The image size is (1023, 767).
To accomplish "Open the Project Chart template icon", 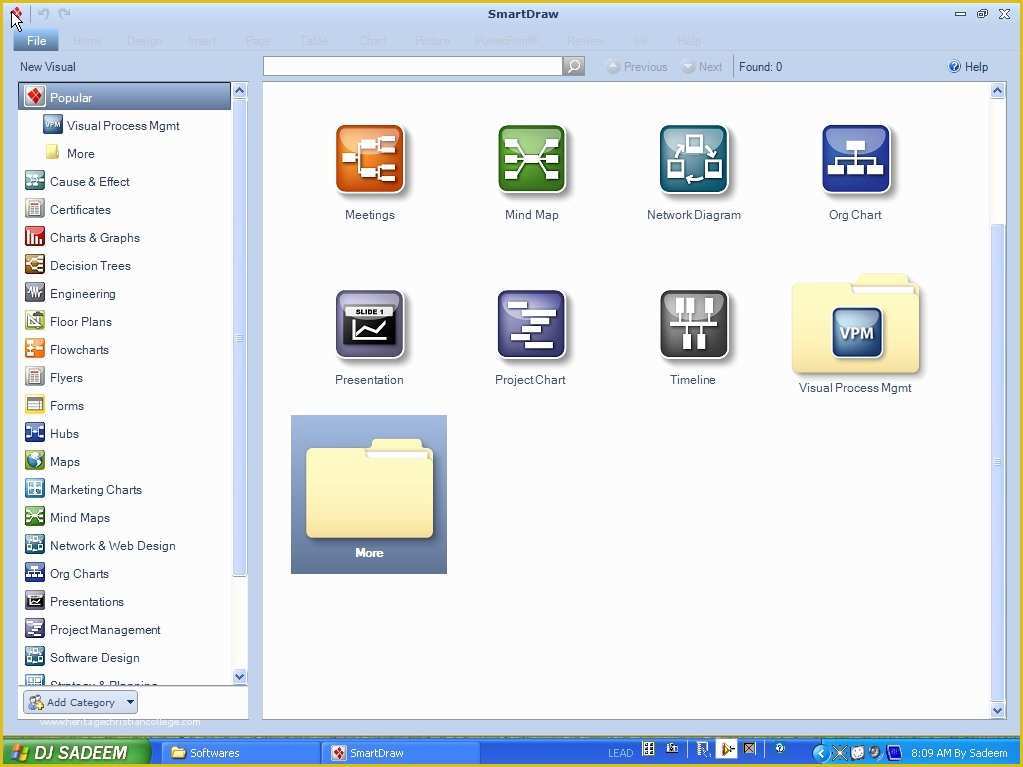I will coord(531,324).
